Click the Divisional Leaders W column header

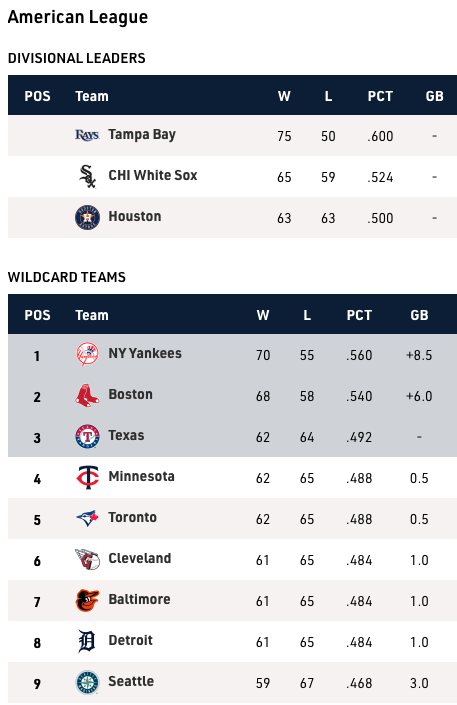tap(284, 96)
